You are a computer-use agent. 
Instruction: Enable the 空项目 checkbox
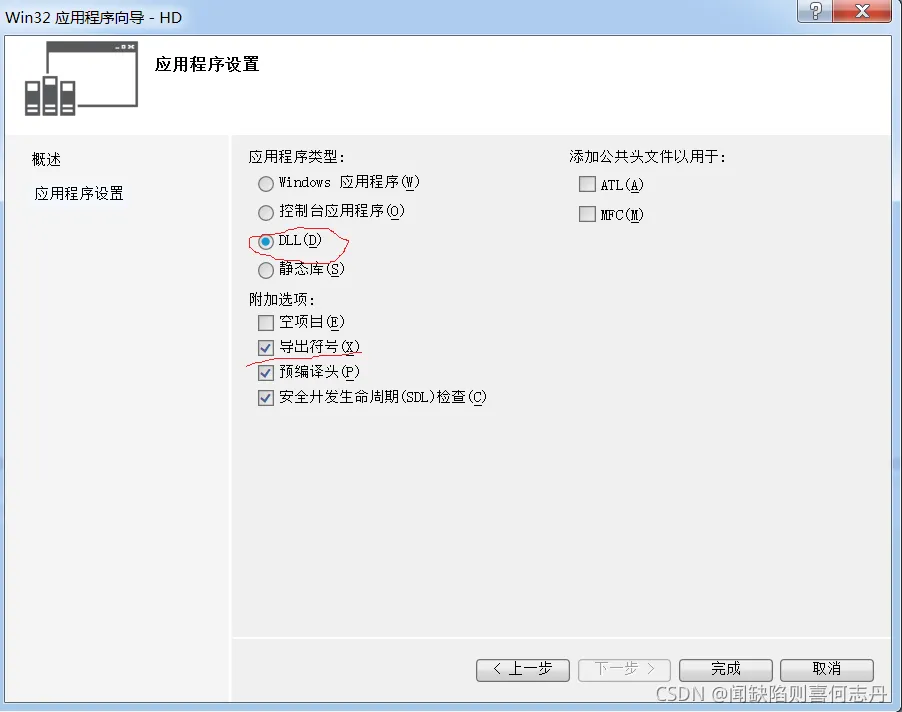[265, 323]
